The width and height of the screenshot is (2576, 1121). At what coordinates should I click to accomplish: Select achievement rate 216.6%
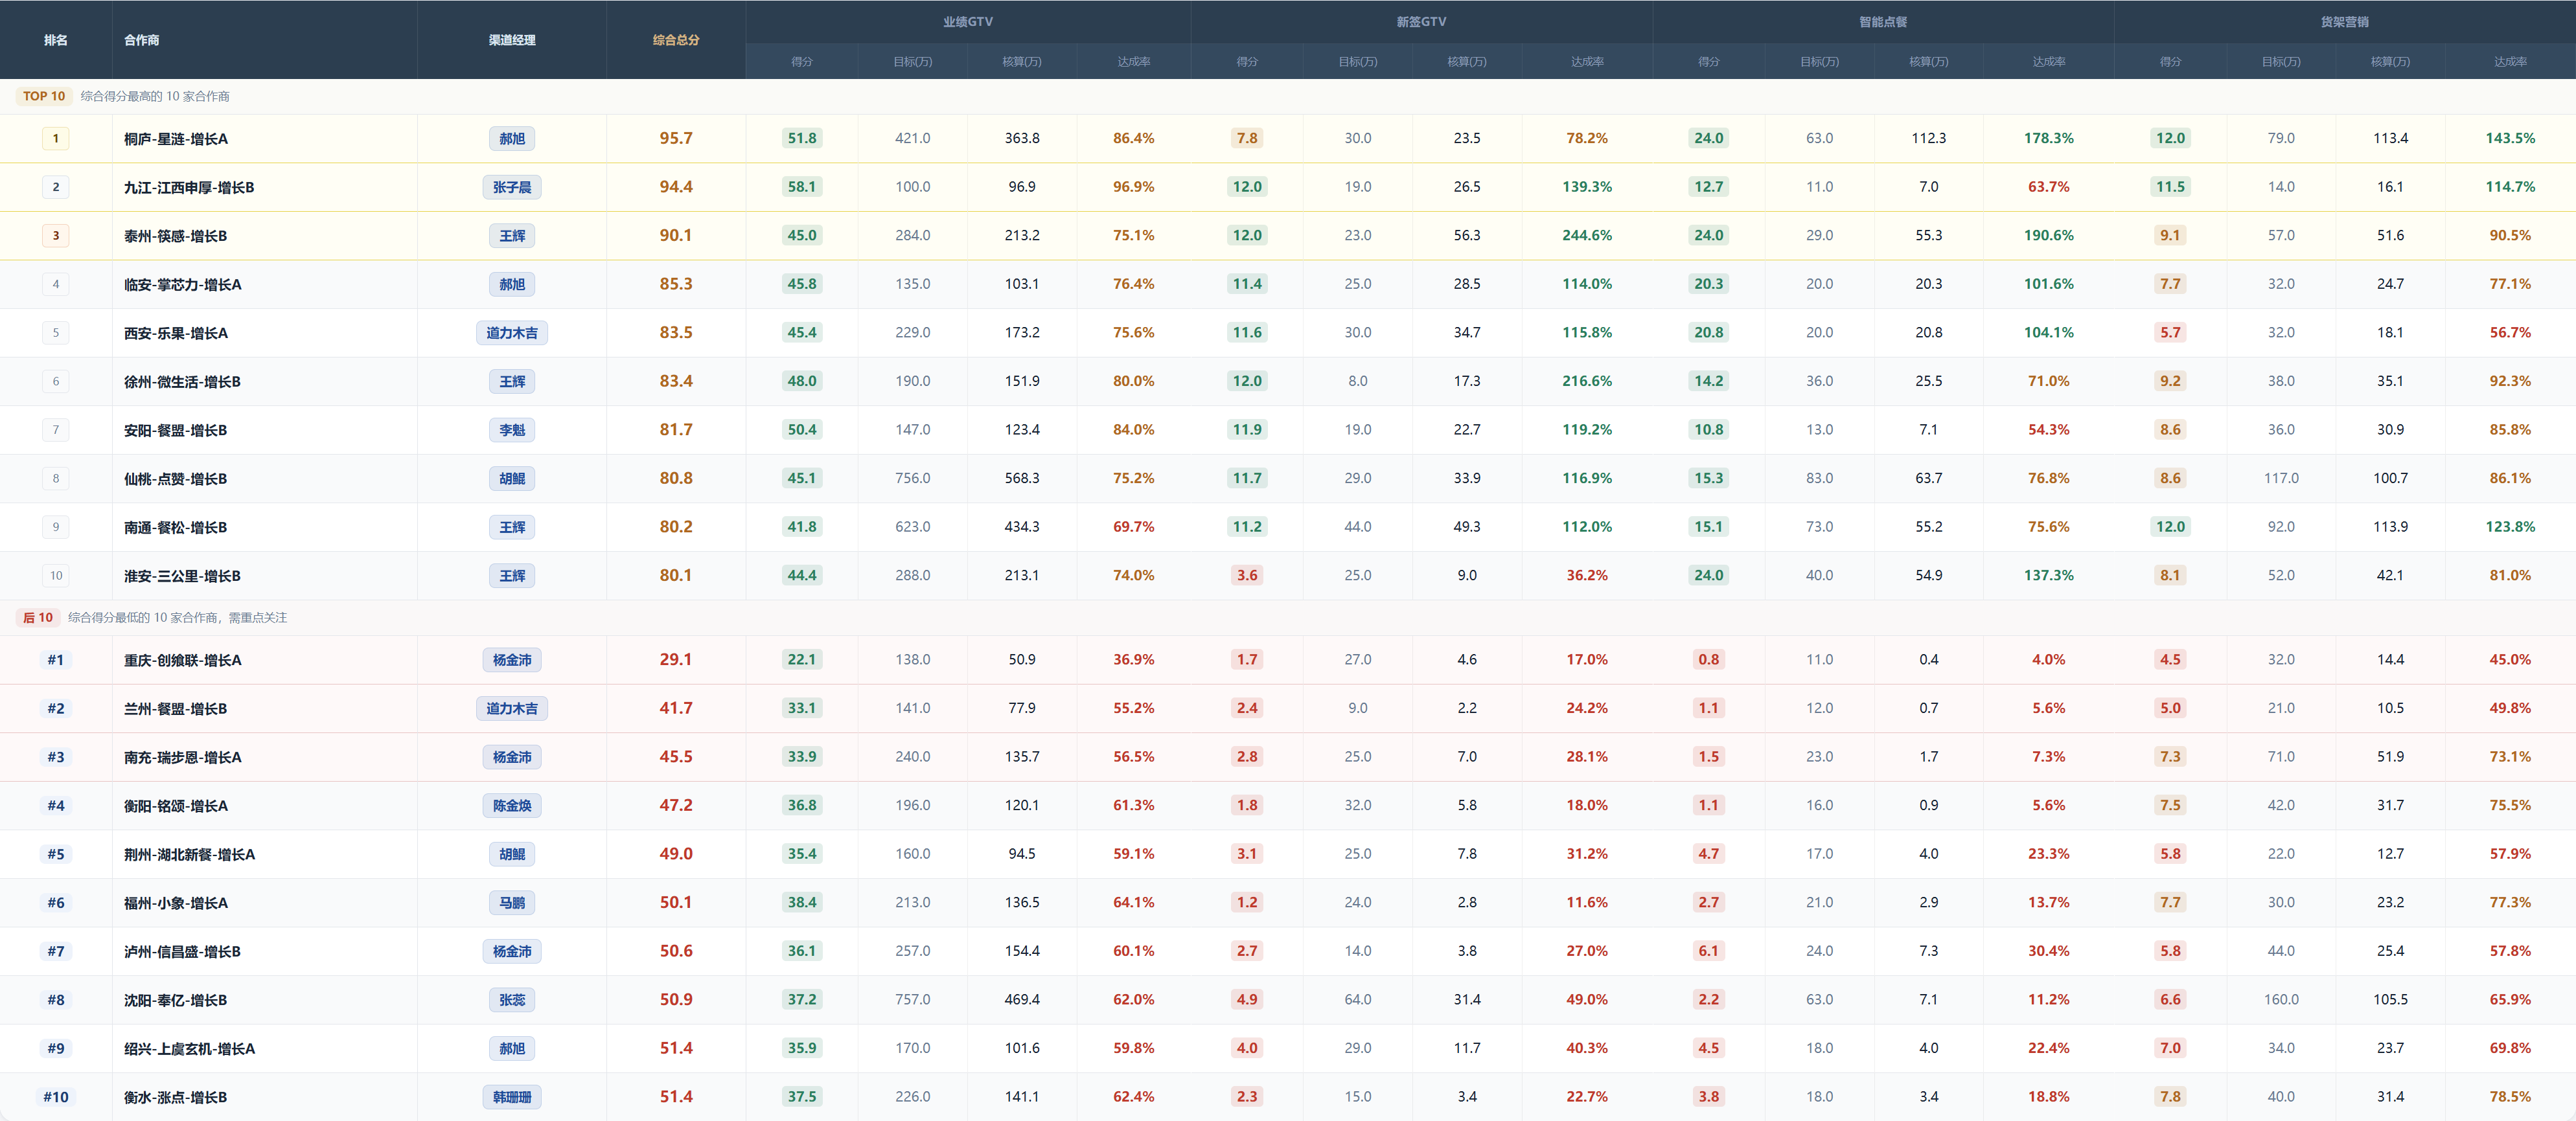click(x=1587, y=381)
